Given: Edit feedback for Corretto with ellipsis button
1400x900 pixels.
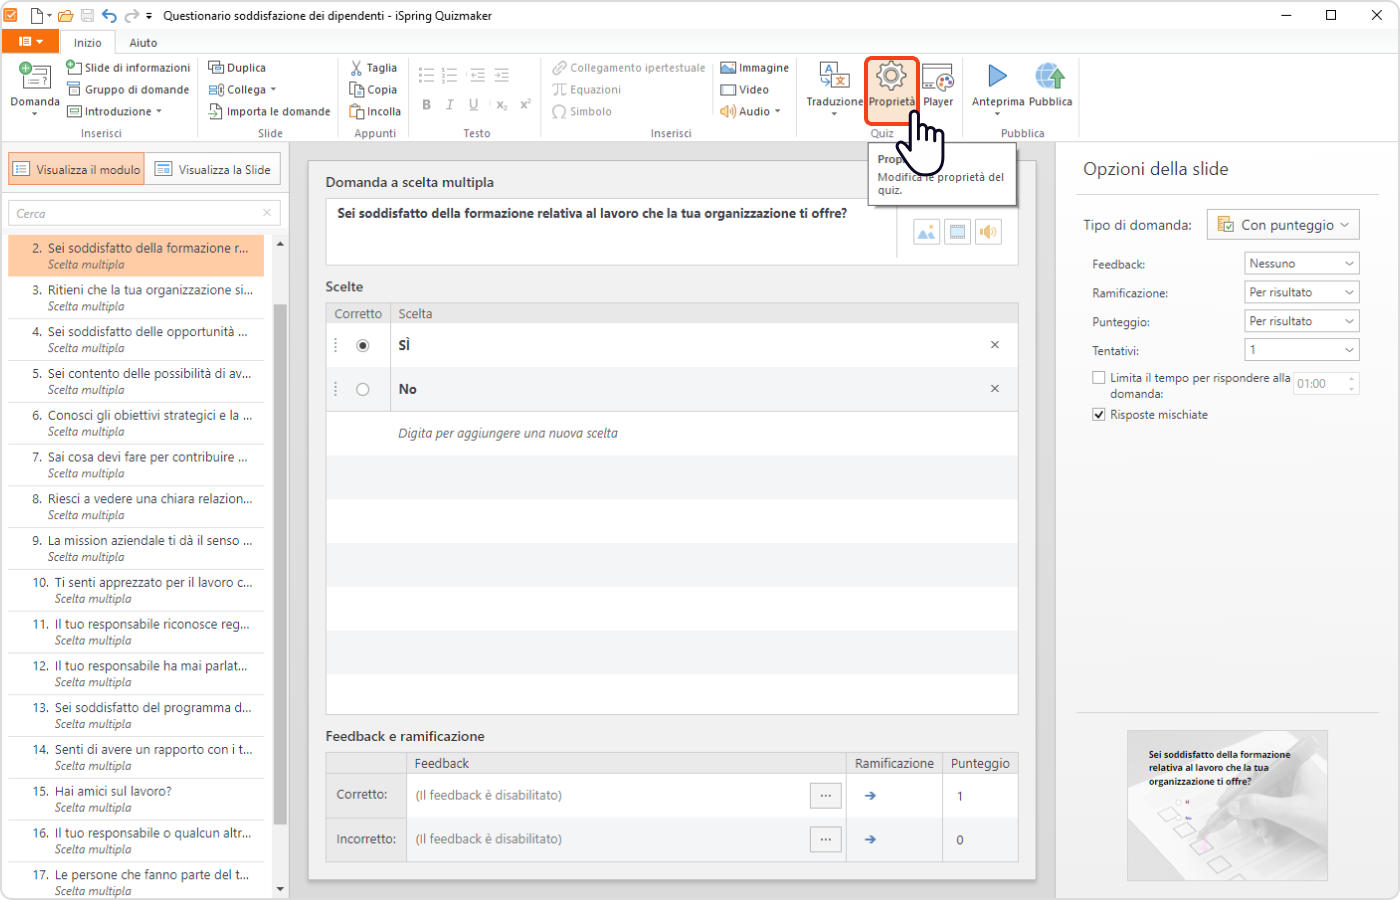Looking at the screenshot, I should pos(825,796).
